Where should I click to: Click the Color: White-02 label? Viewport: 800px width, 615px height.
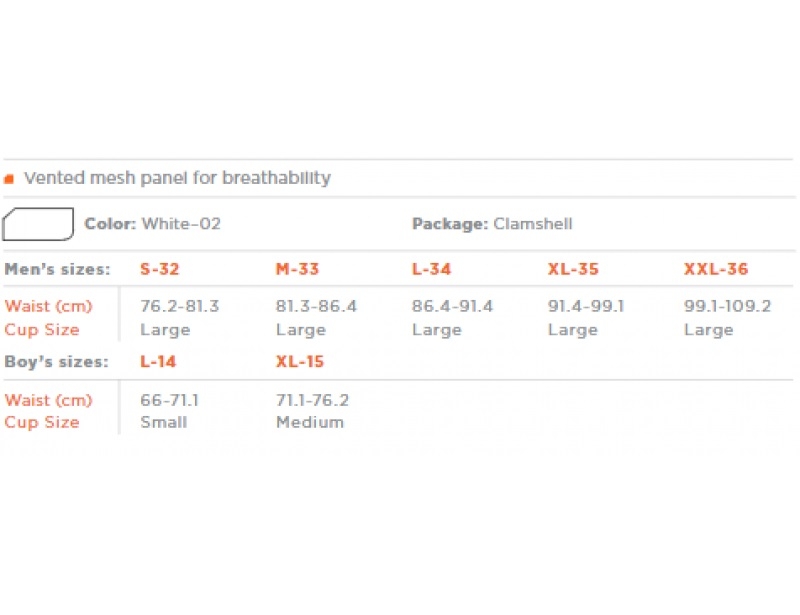(153, 224)
